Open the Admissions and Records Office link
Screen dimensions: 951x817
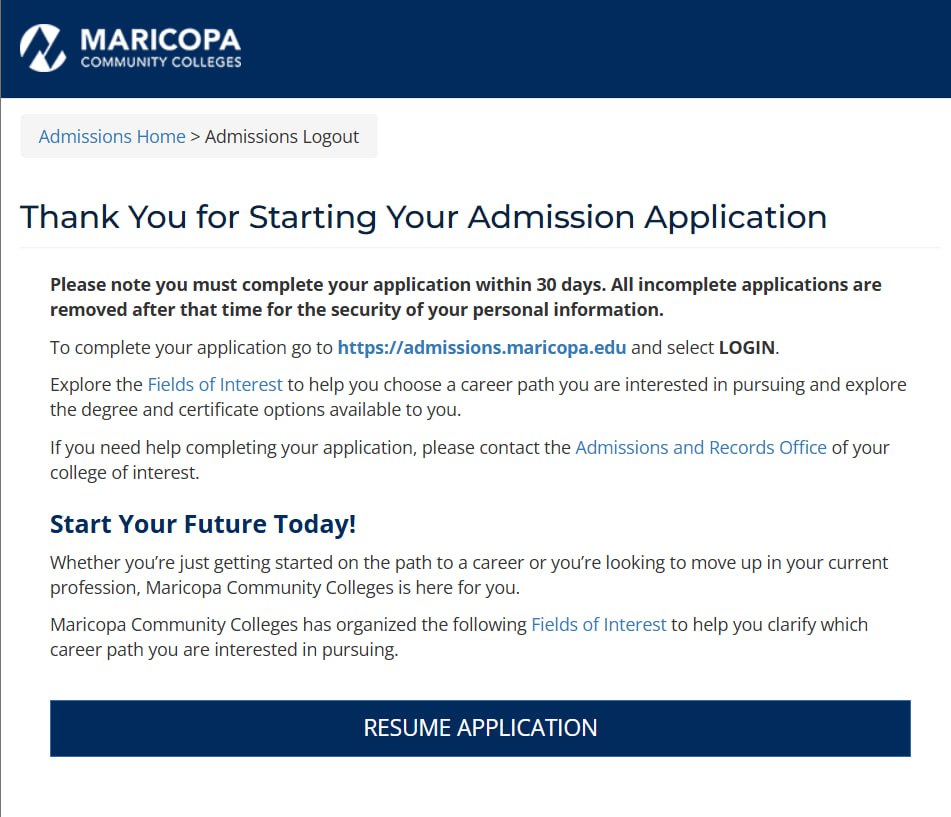pyautogui.click(x=700, y=447)
